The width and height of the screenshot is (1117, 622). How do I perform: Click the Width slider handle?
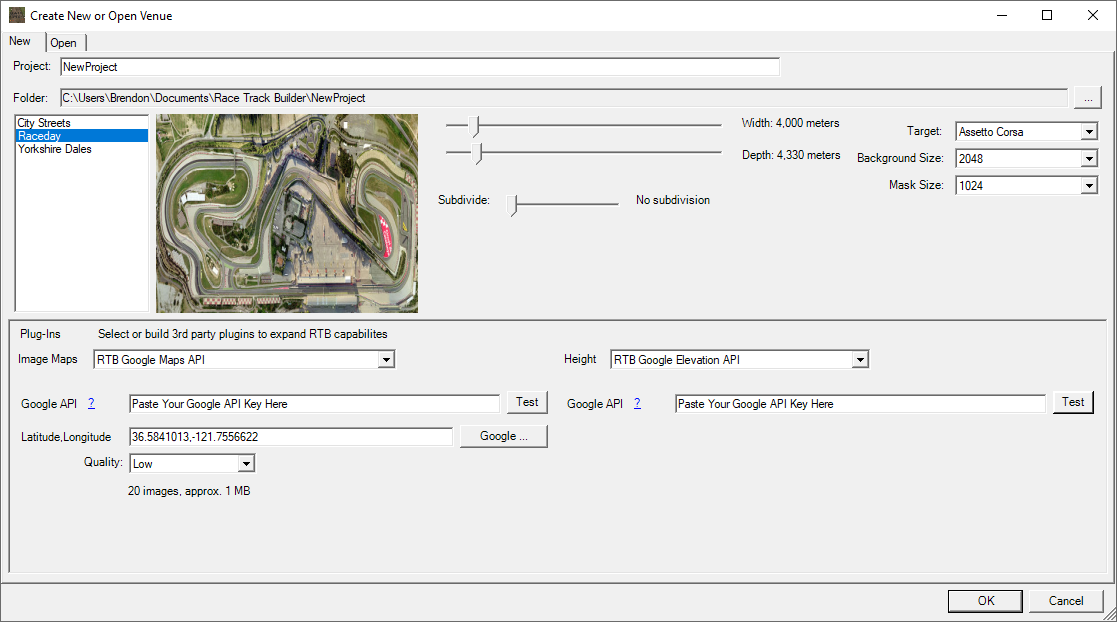[x=477, y=125]
